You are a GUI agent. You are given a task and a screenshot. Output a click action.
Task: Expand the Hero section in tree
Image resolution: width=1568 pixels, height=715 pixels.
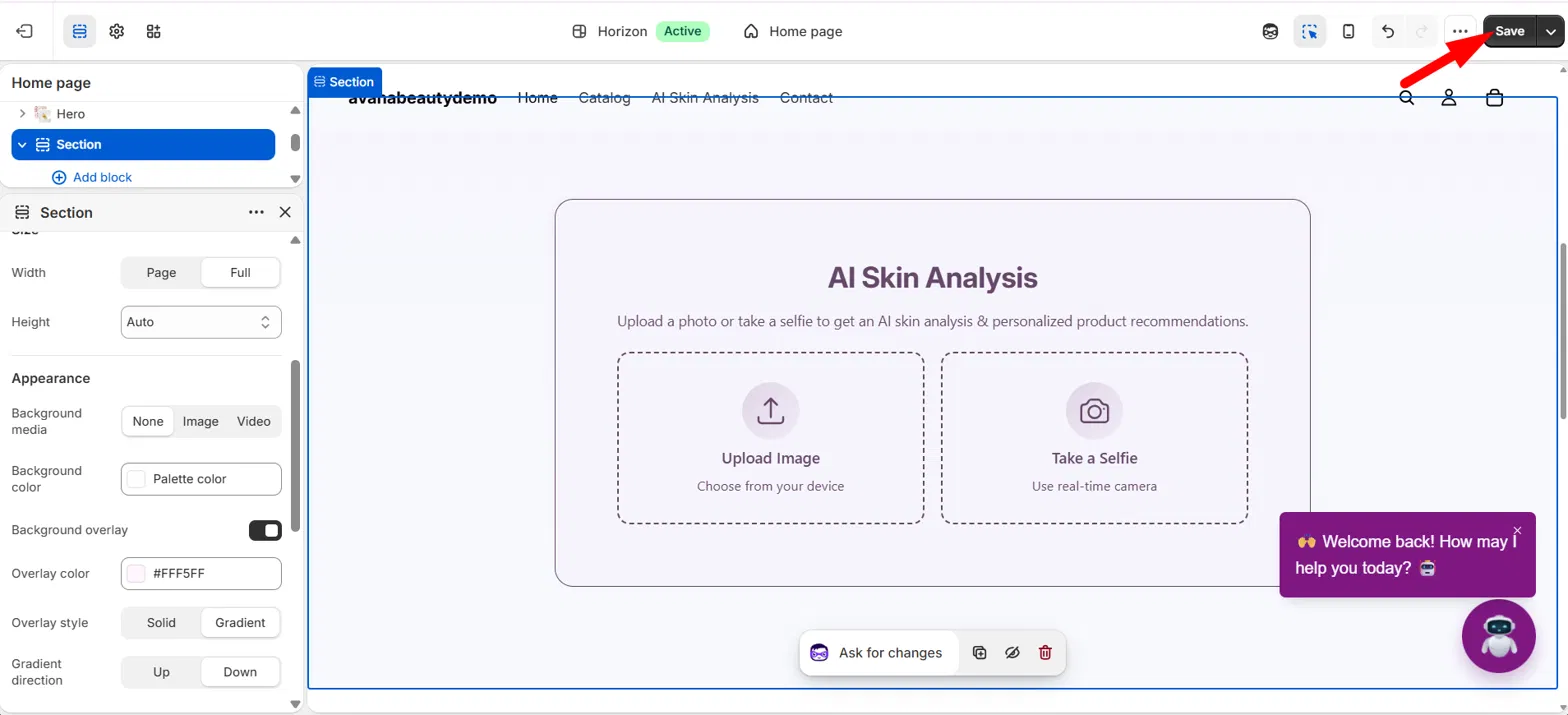[22, 114]
